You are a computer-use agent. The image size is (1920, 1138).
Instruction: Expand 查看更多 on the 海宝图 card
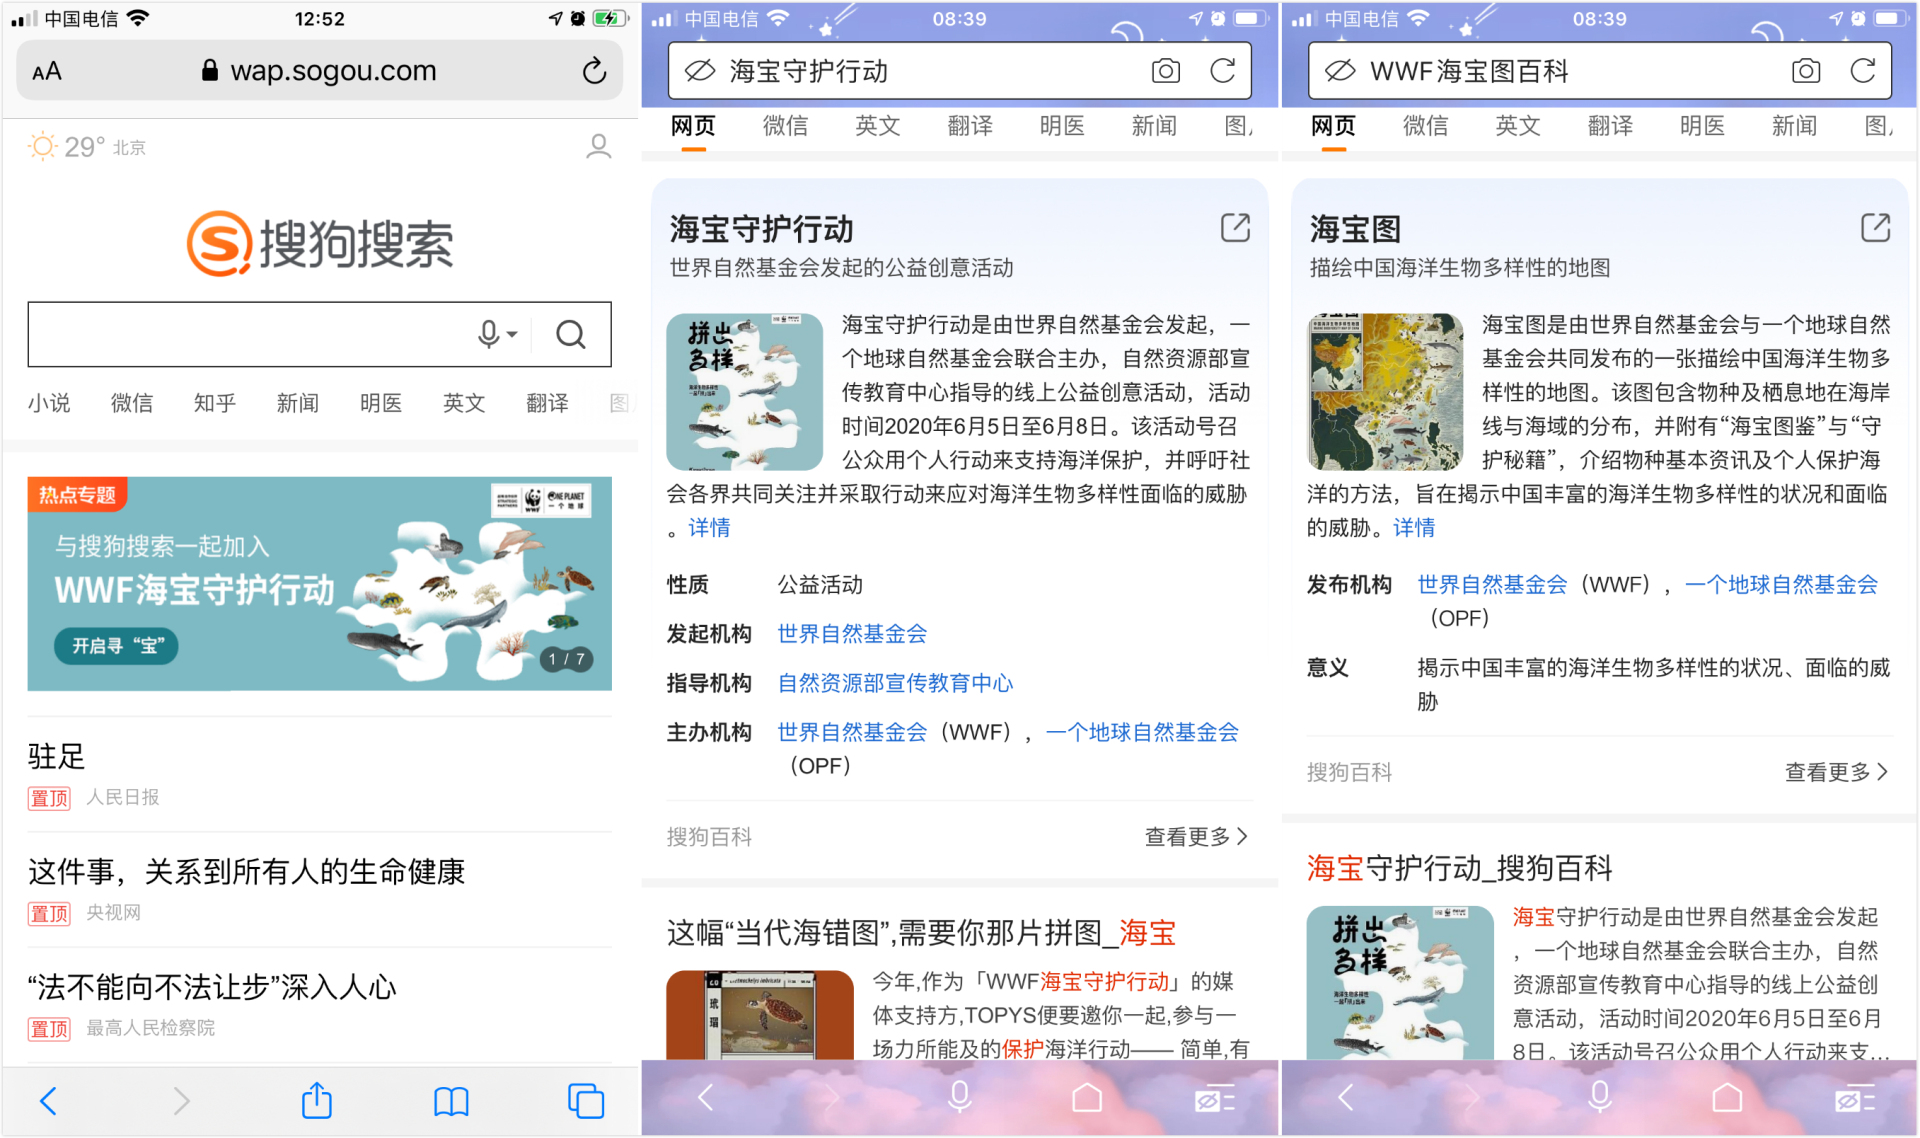pyautogui.click(x=1836, y=772)
